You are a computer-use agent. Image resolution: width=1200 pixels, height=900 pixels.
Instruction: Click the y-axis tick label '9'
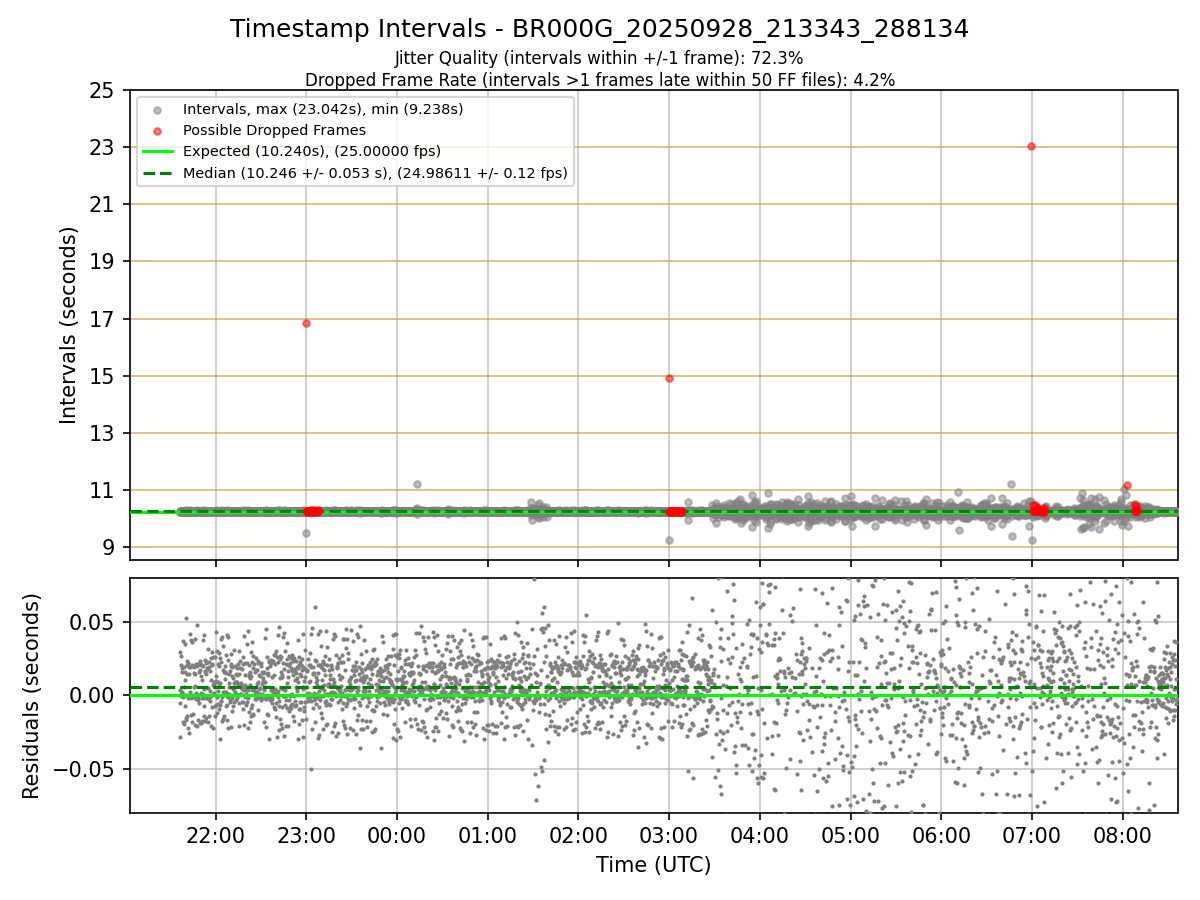click(108, 547)
